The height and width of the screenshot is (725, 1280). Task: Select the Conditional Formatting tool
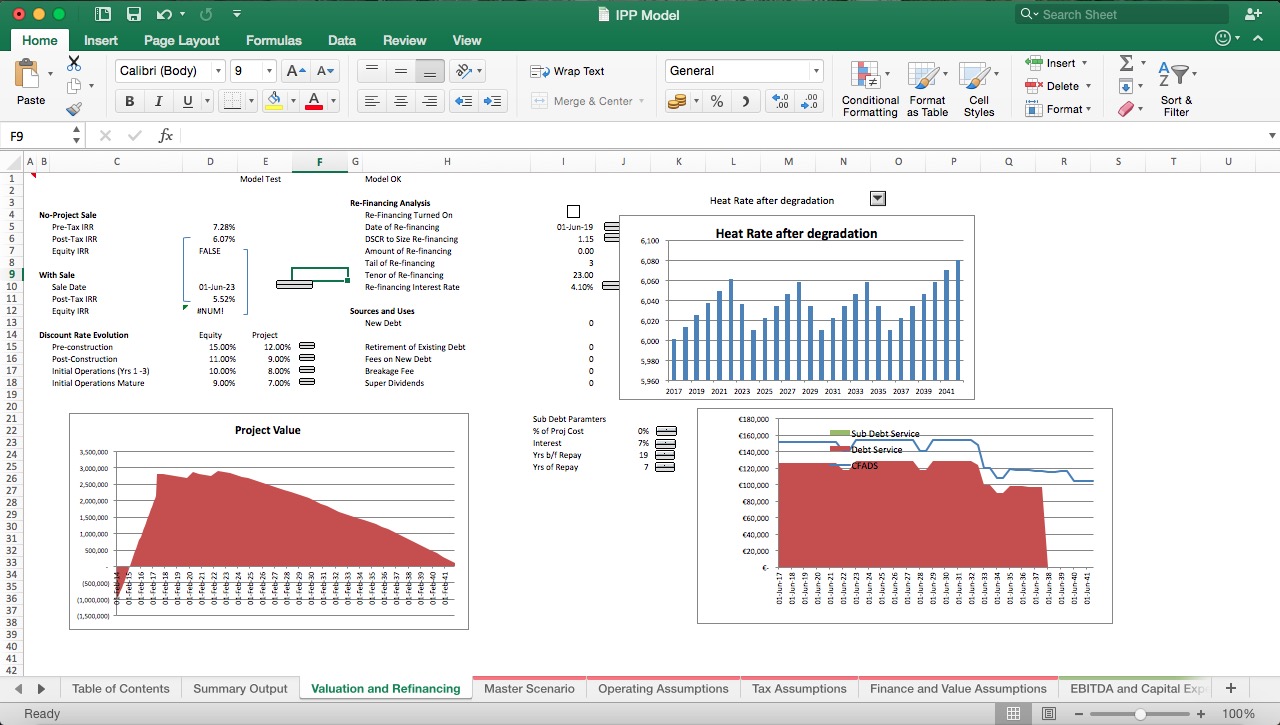tap(868, 88)
